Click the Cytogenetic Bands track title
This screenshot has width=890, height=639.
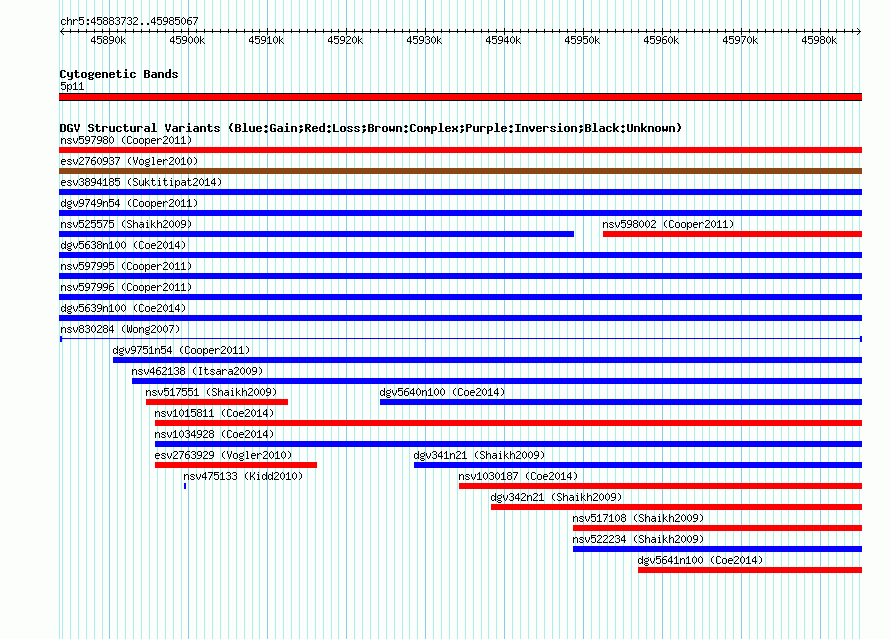pyautogui.click(x=119, y=74)
